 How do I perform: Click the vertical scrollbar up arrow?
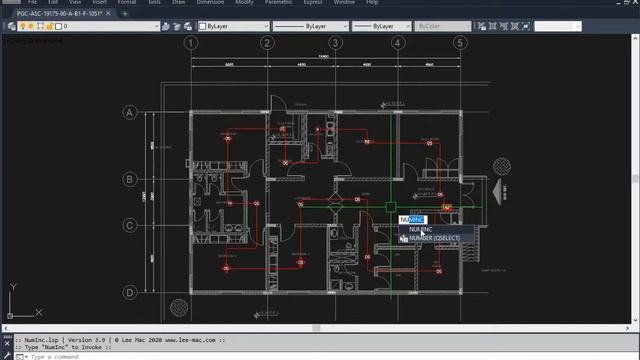pos(635,38)
